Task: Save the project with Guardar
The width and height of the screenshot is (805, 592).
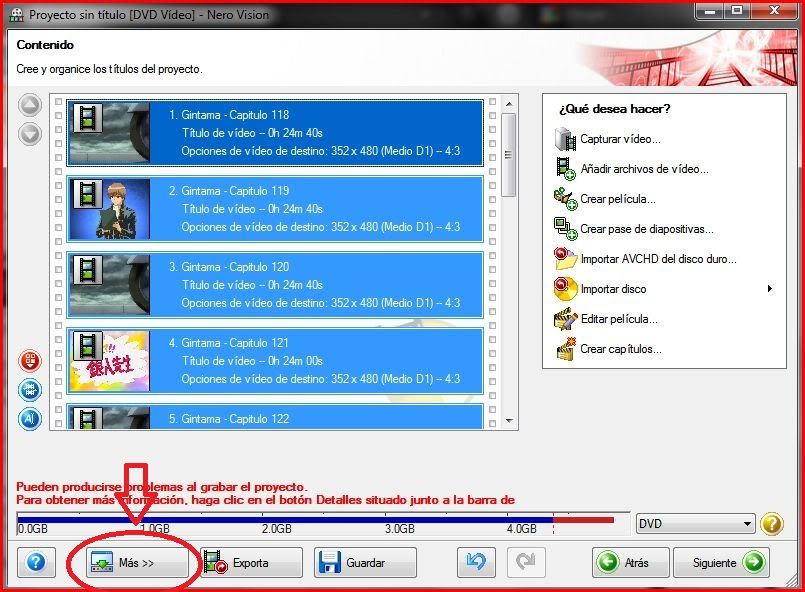Action: coord(365,563)
